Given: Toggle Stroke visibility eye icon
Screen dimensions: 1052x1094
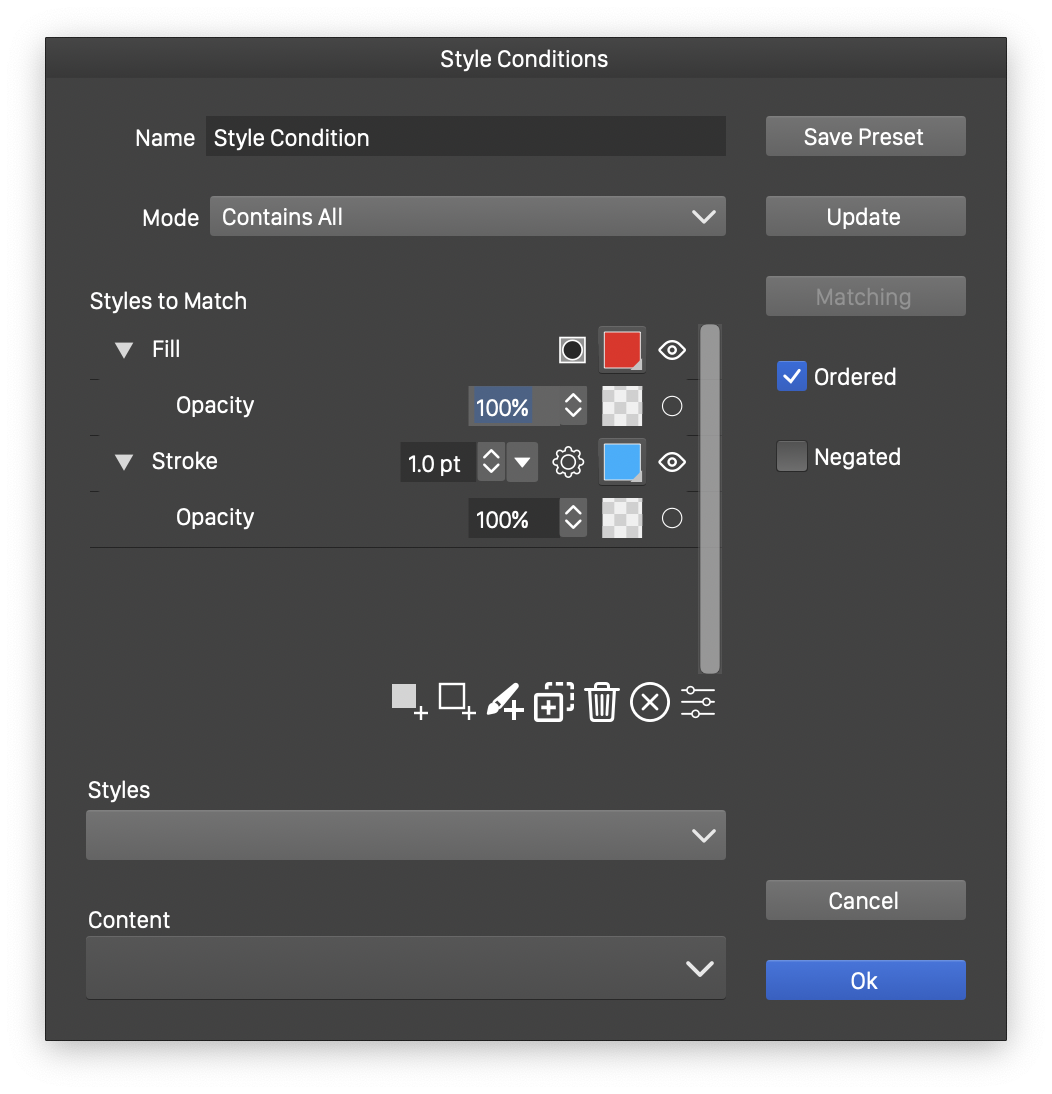Looking at the screenshot, I should tap(672, 462).
